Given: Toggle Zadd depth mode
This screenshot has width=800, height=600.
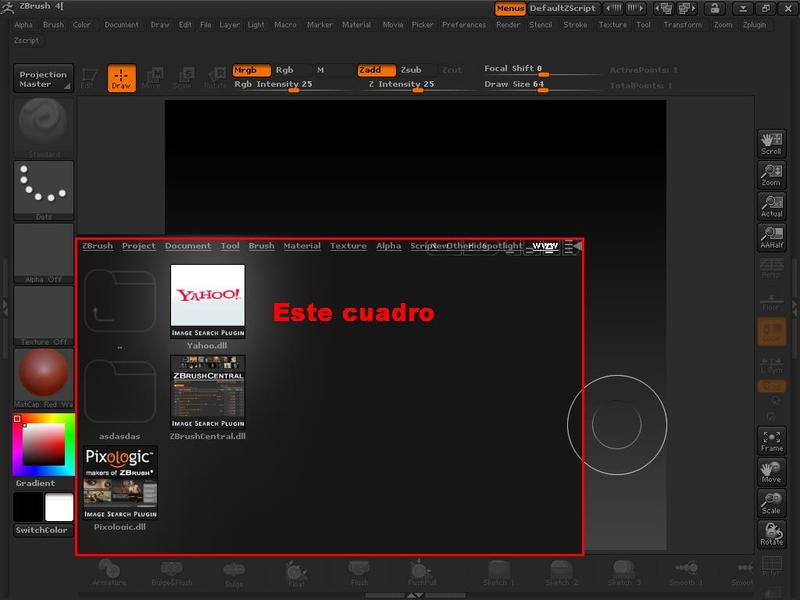Looking at the screenshot, I should (x=377, y=70).
